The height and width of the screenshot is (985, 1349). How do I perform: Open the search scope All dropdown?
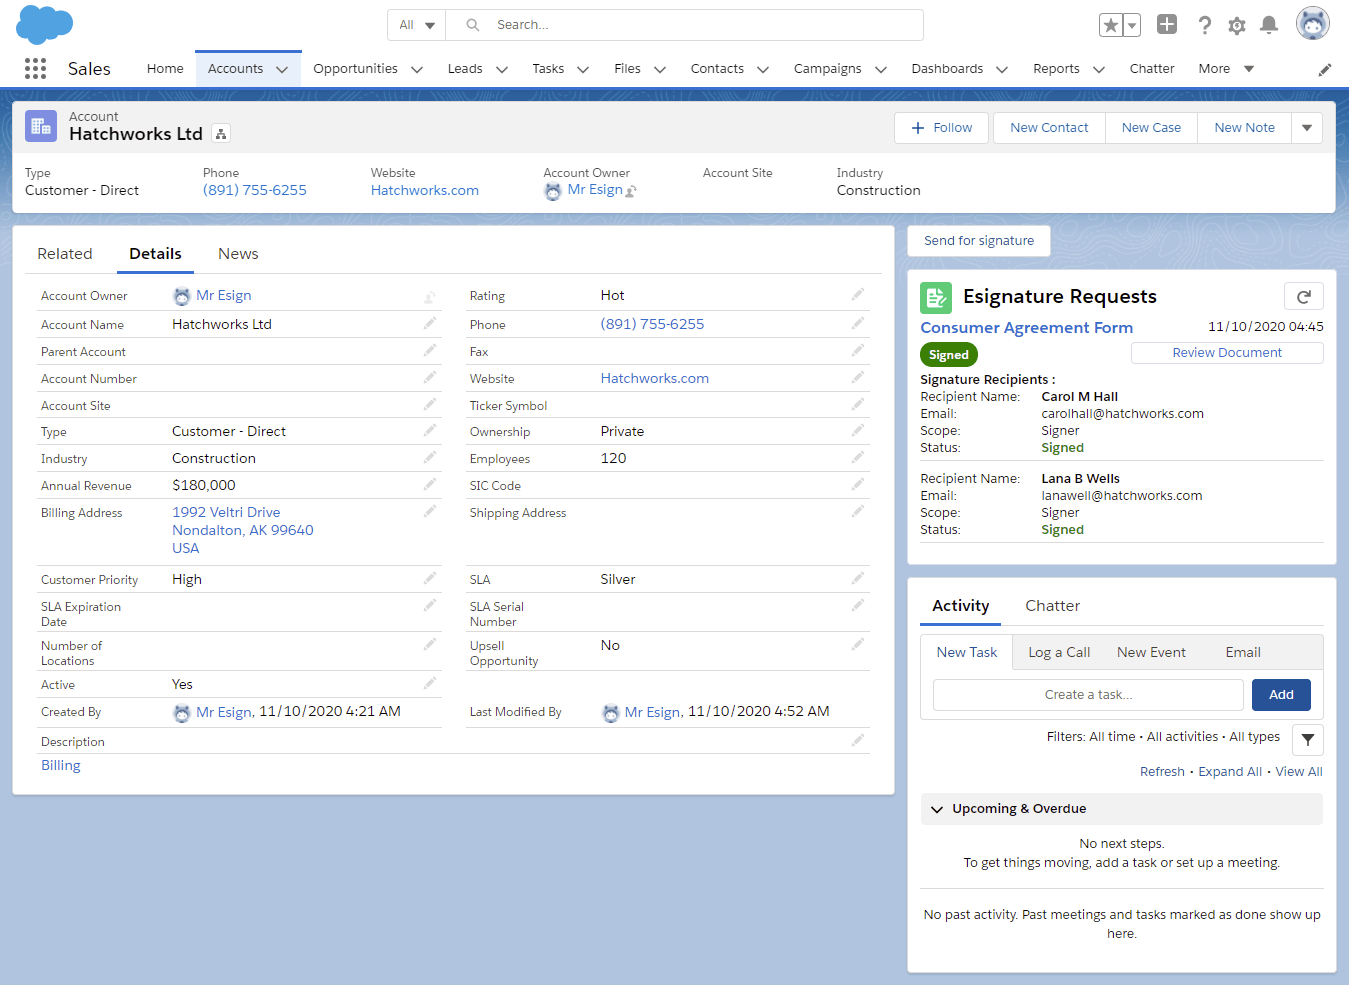click(417, 25)
